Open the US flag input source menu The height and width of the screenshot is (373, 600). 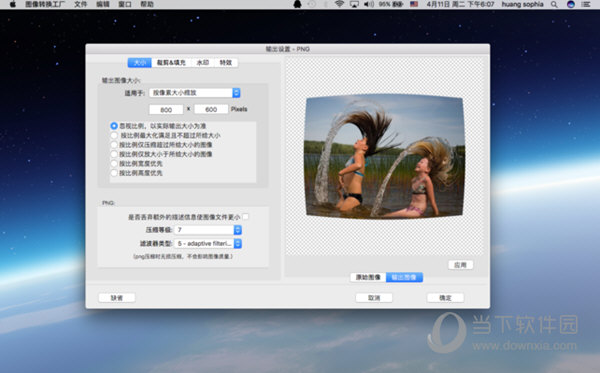414,4
